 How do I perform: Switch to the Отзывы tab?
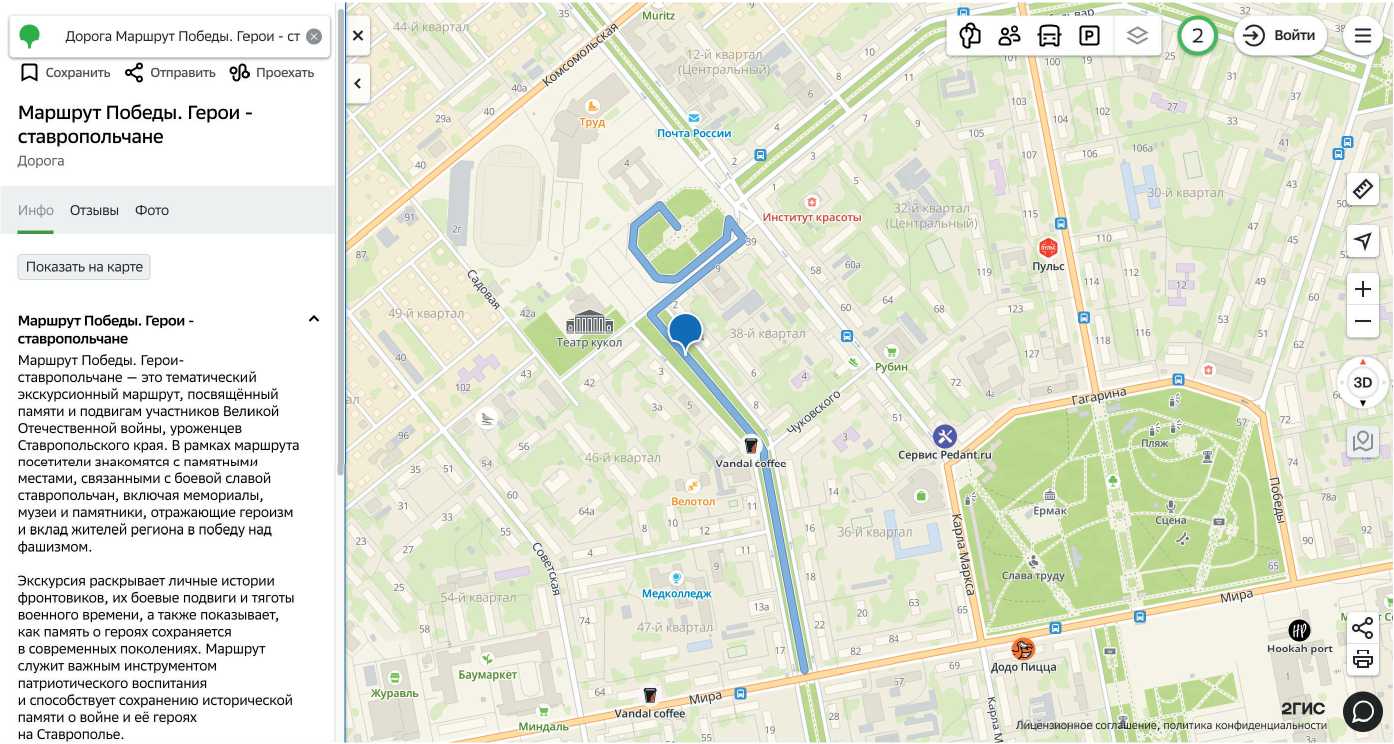click(94, 210)
